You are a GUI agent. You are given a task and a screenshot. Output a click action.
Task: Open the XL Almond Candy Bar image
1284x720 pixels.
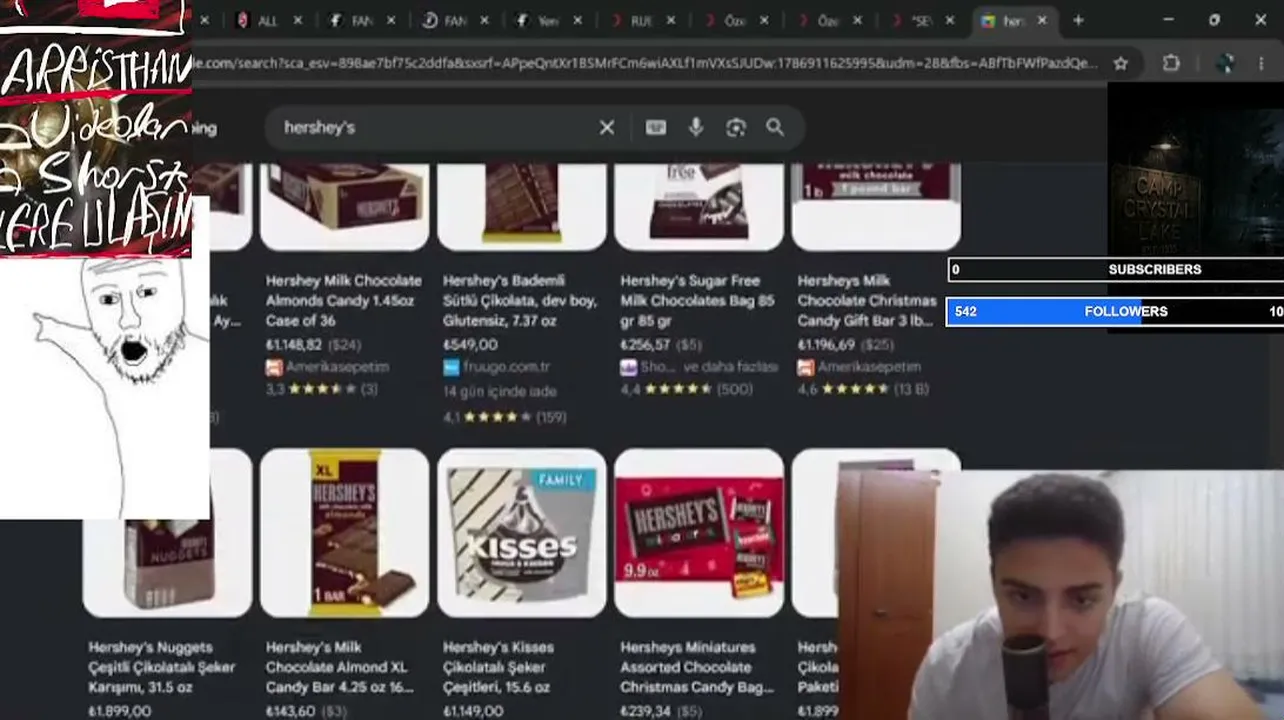[x=344, y=533]
